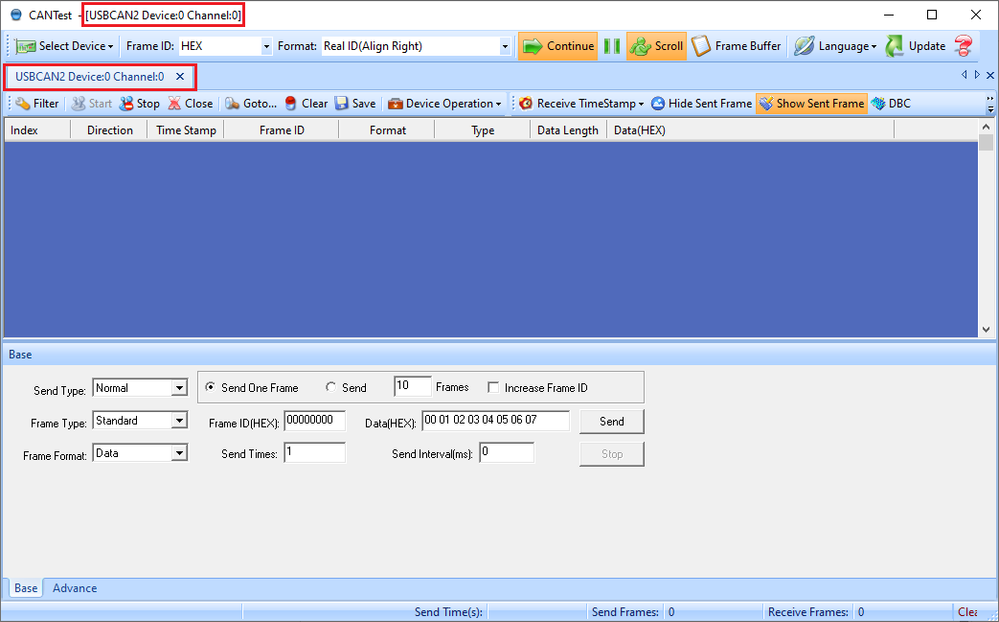999x622 pixels.
Task: Click the Index column header
Action: pyautogui.click(x=37, y=130)
